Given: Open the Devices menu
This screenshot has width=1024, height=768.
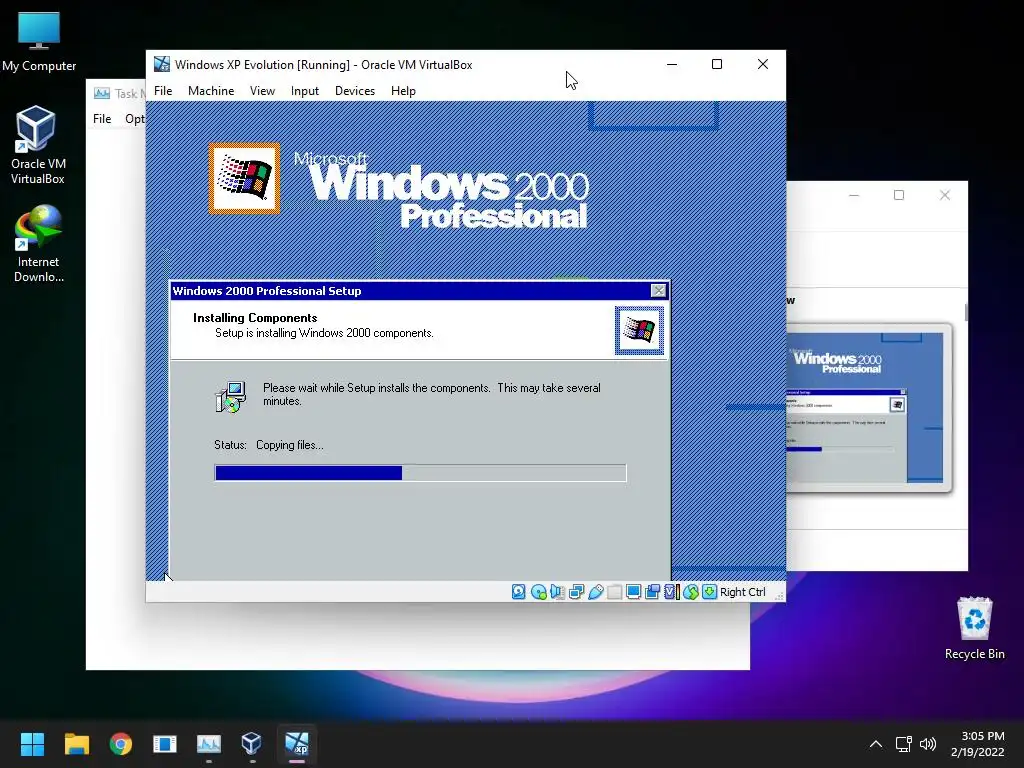Looking at the screenshot, I should (355, 91).
